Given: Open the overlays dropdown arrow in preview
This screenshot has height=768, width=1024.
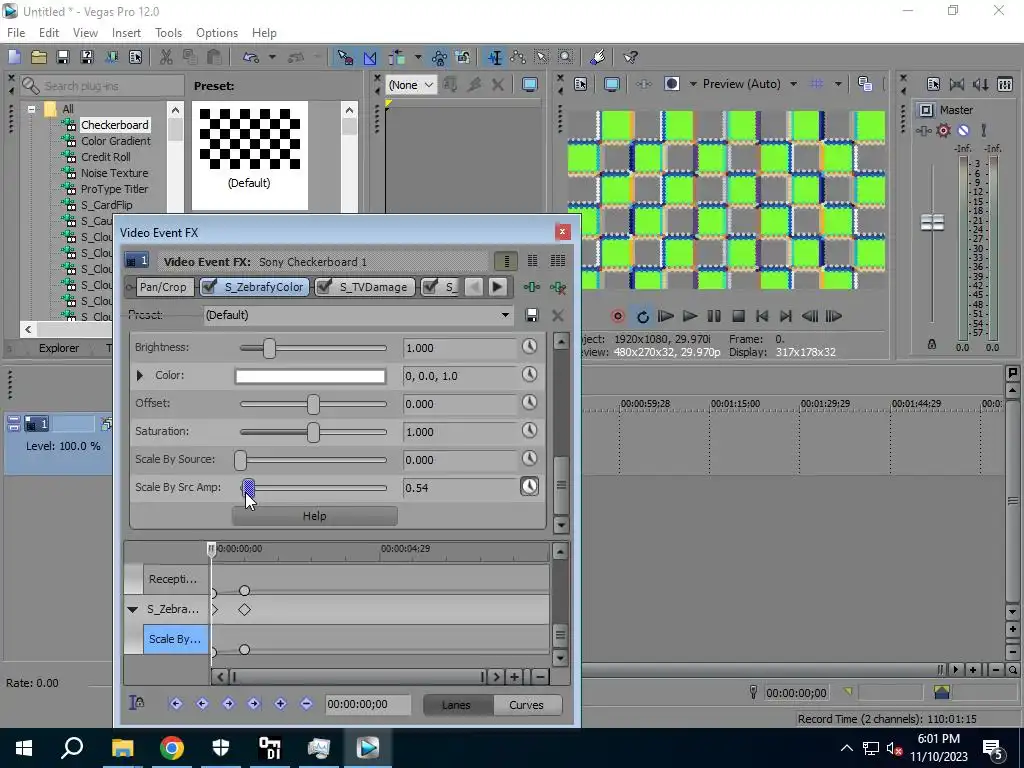Looking at the screenshot, I should (838, 84).
